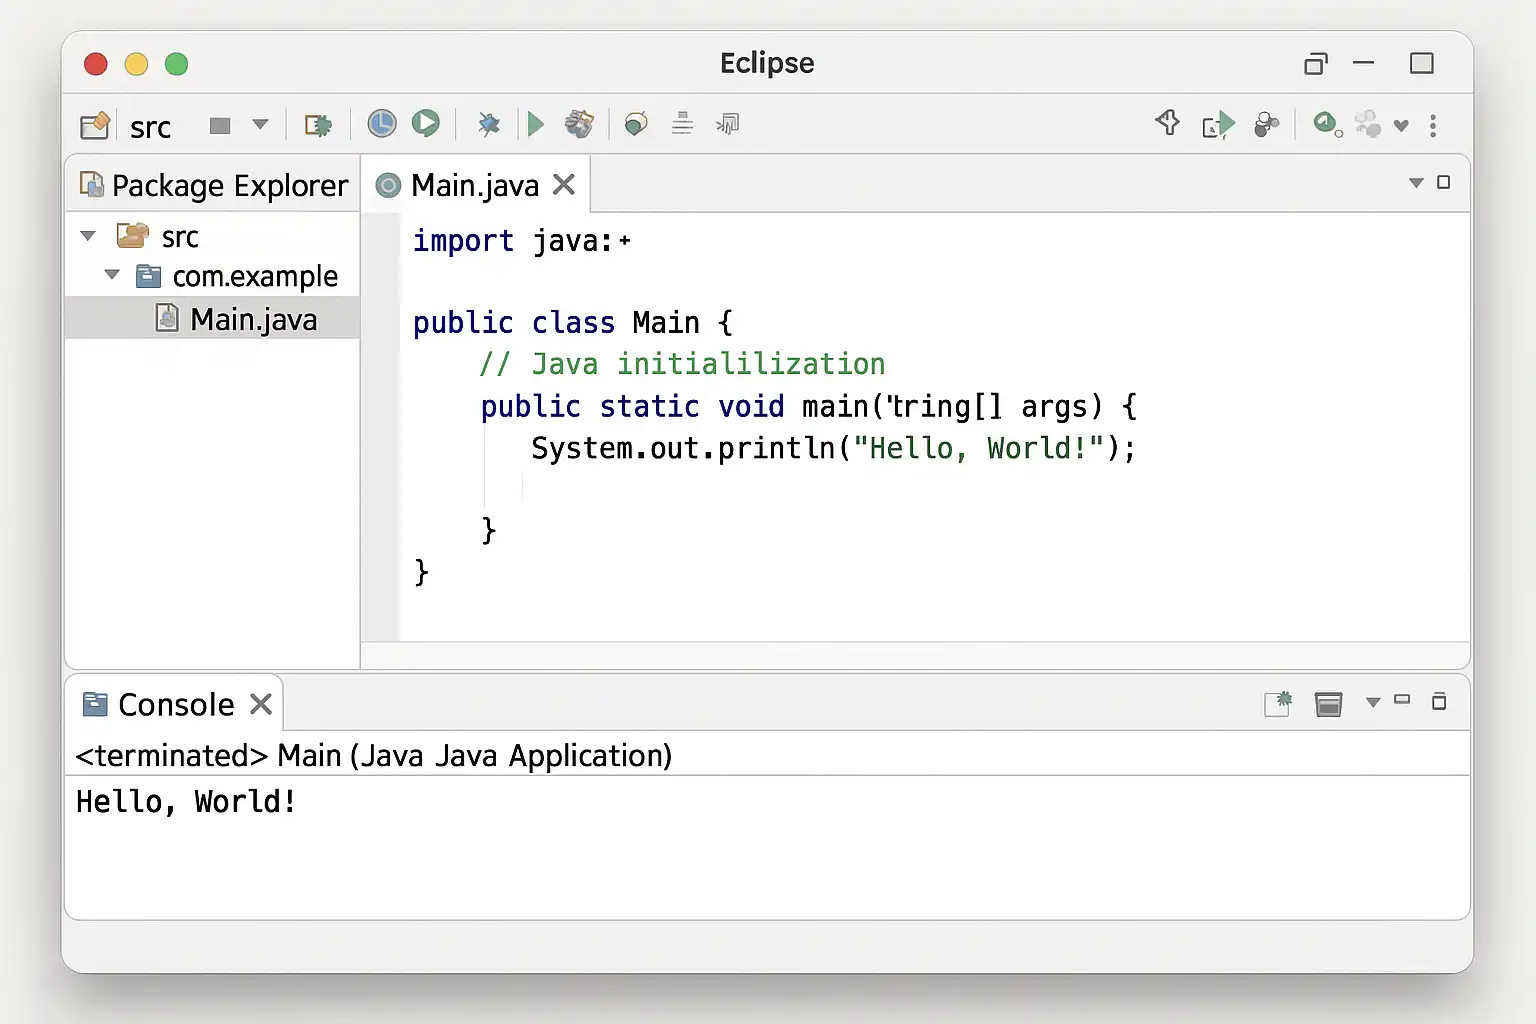
Task: Click the gray heart icon in toolbar
Action: pyautogui.click(x=1401, y=126)
